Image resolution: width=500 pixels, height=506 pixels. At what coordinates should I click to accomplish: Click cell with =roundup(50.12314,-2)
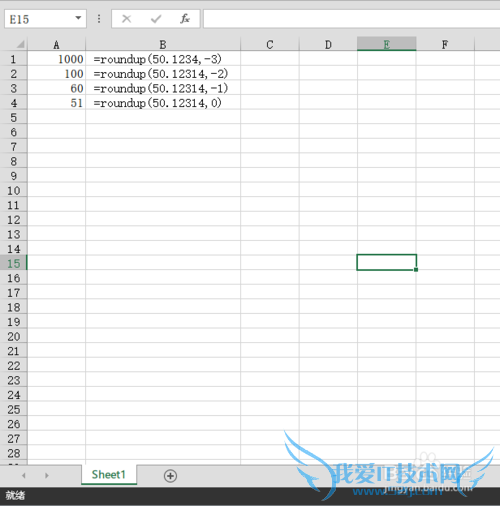point(163,74)
